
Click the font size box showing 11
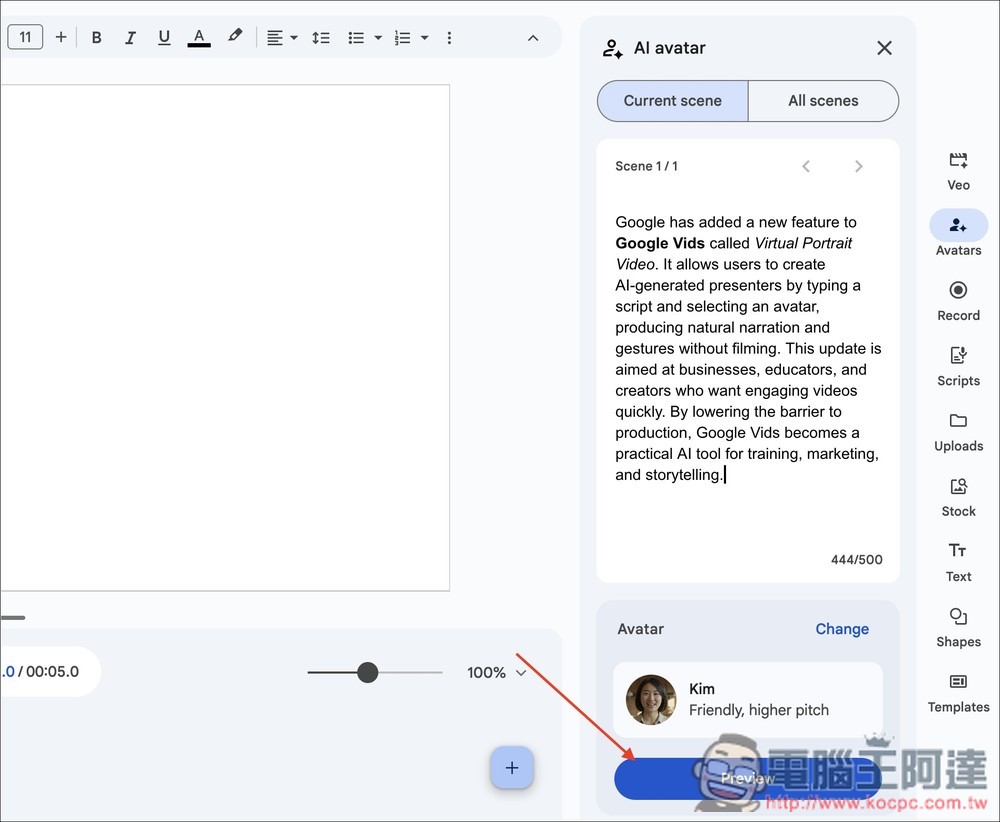25,37
